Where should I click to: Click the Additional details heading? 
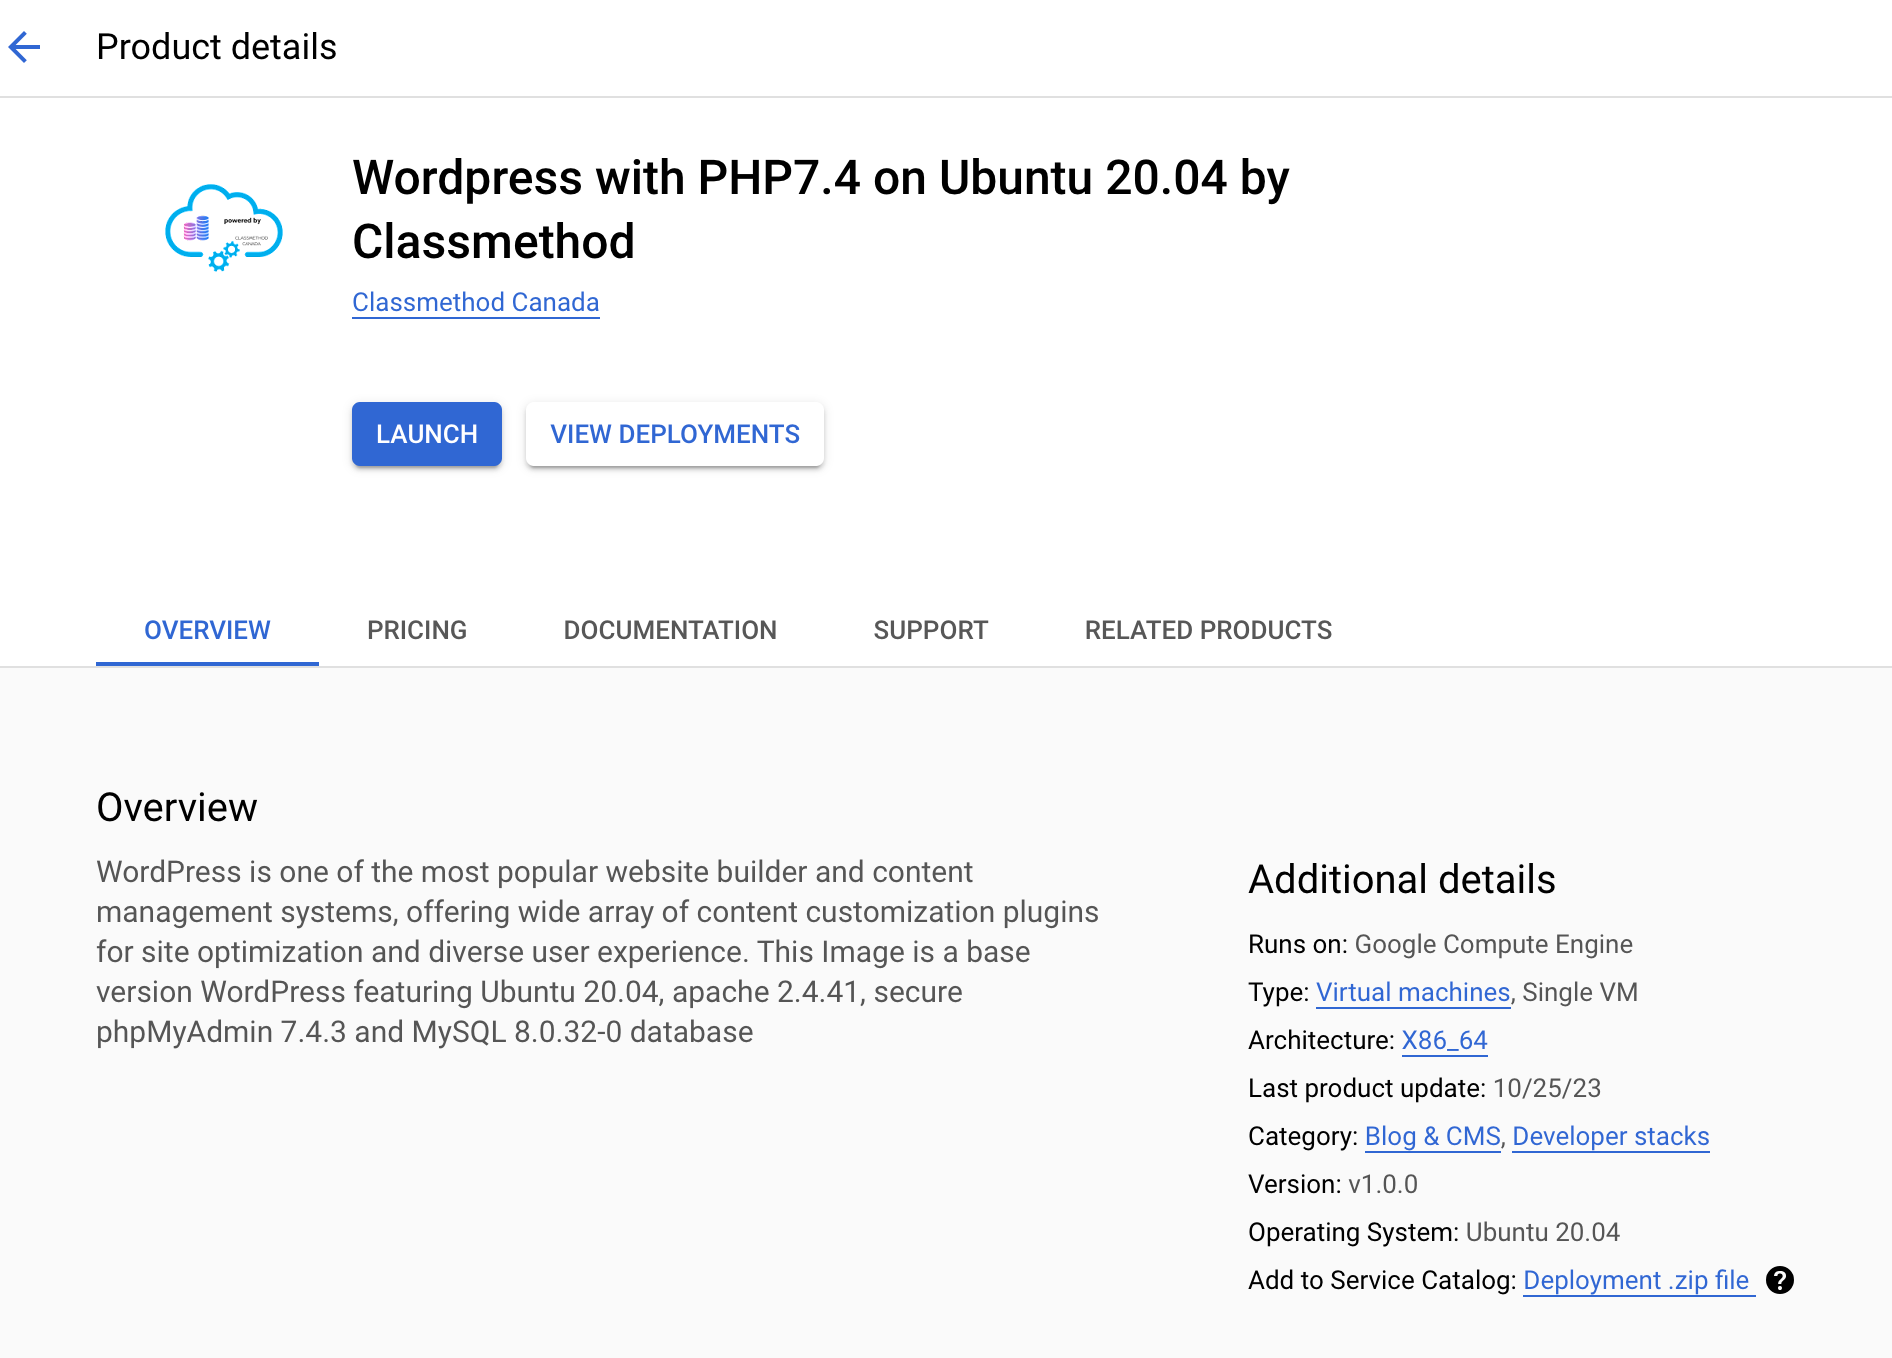click(x=1401, y=879)
